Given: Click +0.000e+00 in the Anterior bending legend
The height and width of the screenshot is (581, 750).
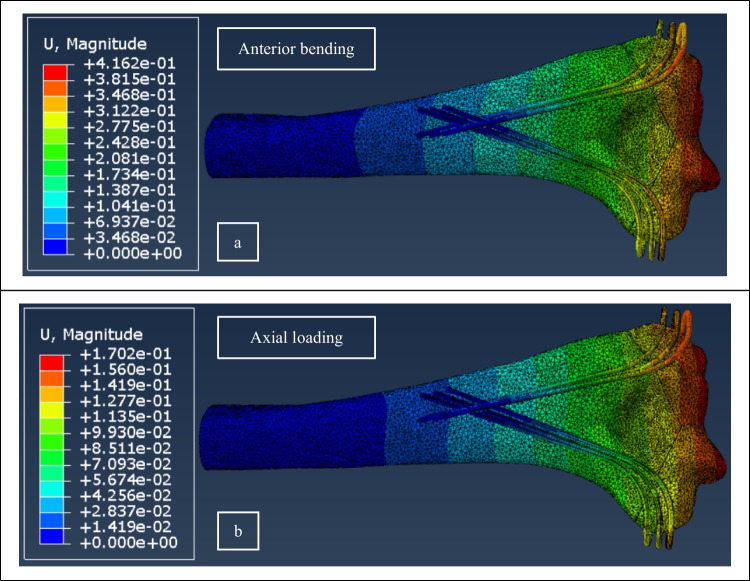Looking at the screenshot, I should [132, 253].
